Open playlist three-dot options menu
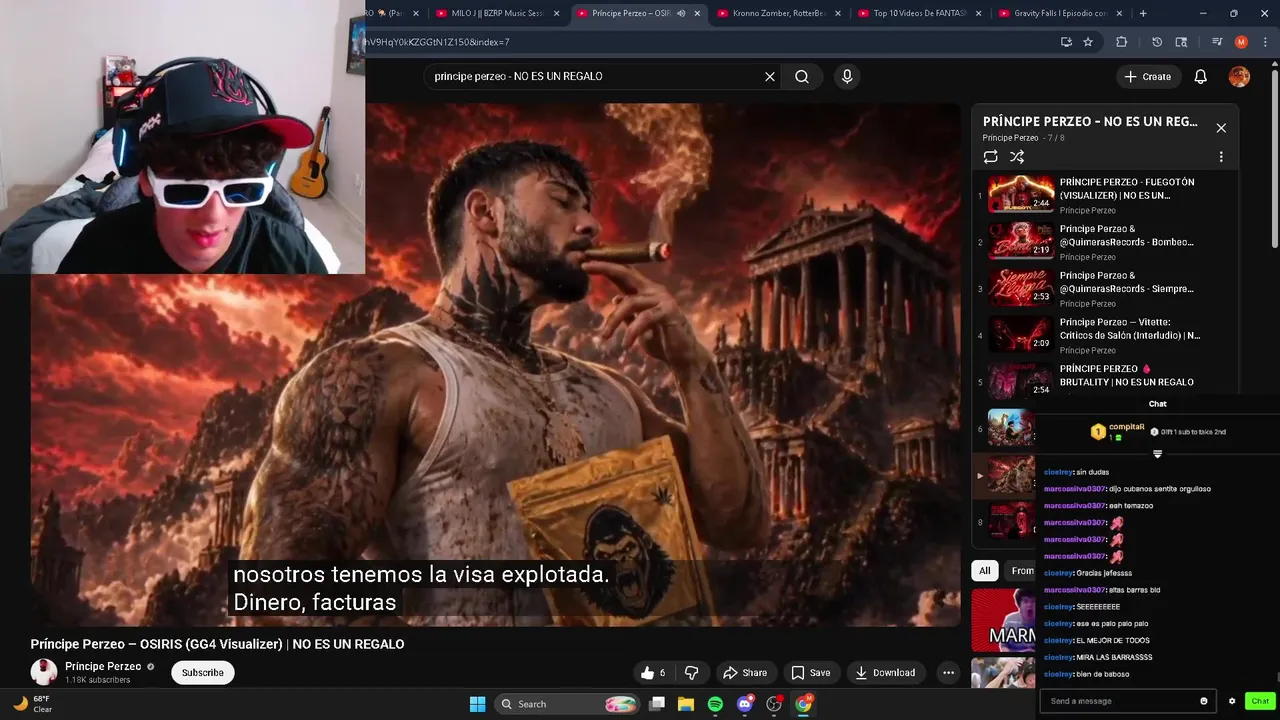This screenshot has width=1280, height=720. click(x=1221, y=157)
